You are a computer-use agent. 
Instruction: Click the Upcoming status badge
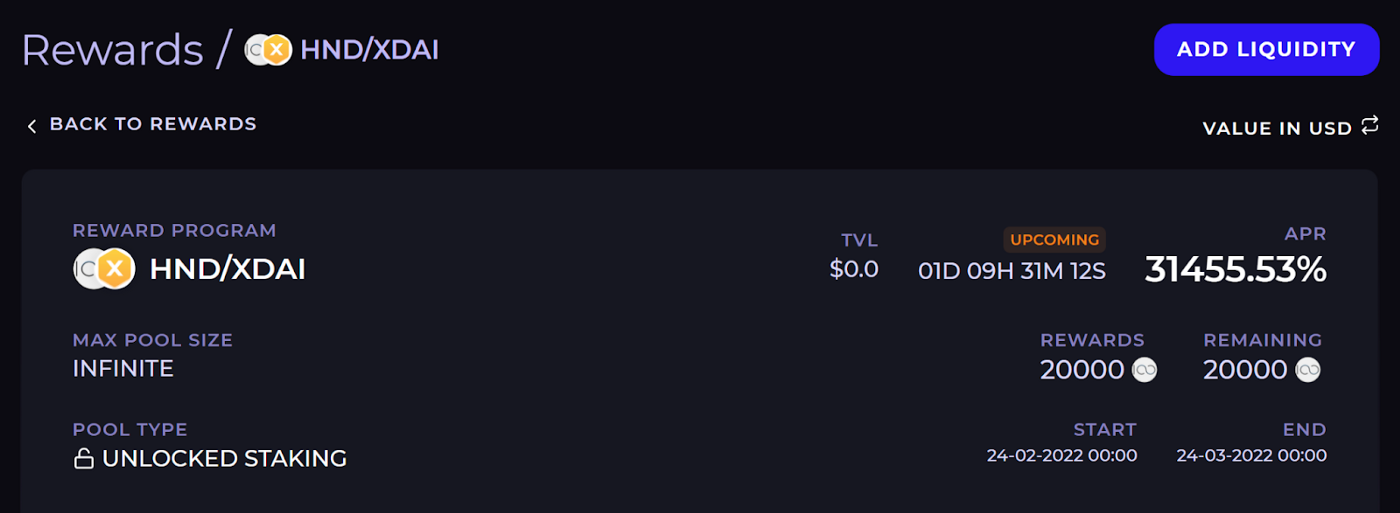(1054, 240)
